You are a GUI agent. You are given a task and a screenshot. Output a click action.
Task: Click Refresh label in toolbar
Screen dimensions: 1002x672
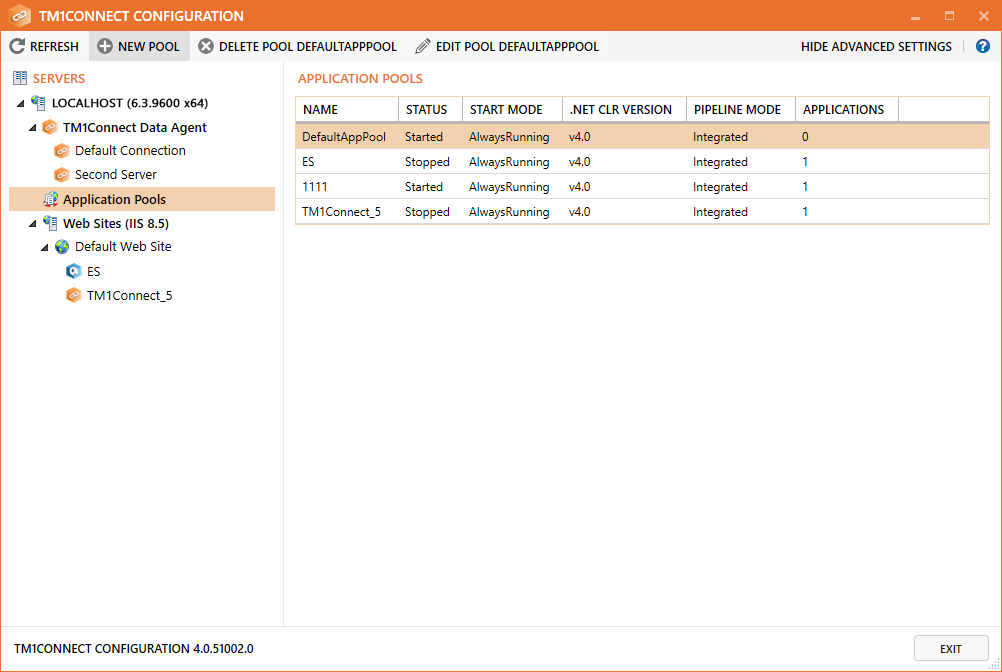[54, 47]
